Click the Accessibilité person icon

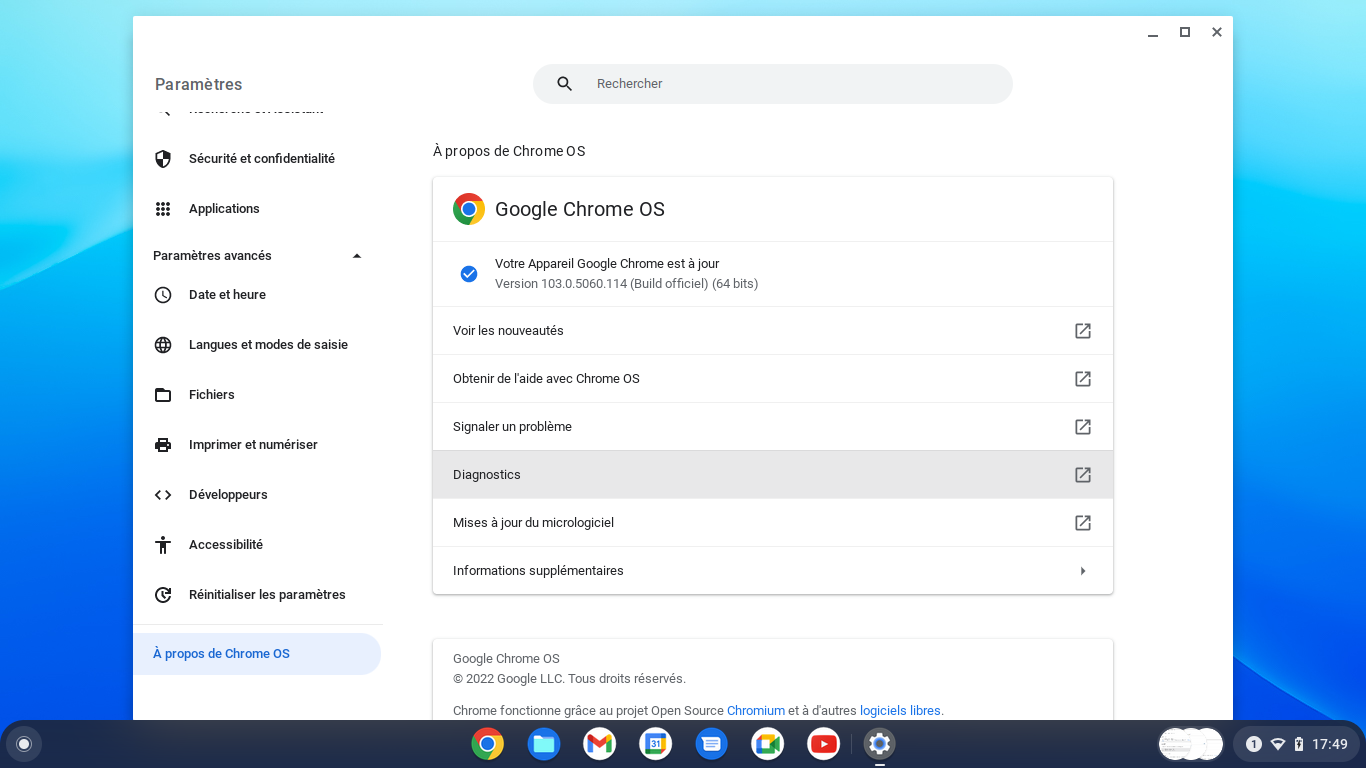coord(163,545)
